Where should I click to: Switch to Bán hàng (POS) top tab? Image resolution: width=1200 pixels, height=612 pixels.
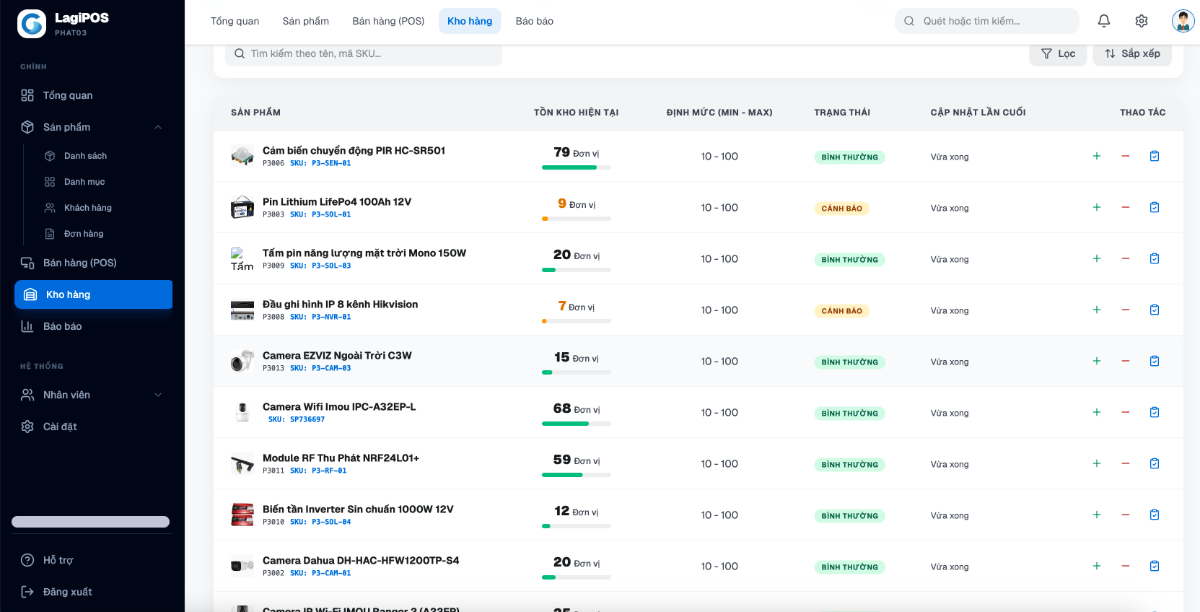coord(388,21)
